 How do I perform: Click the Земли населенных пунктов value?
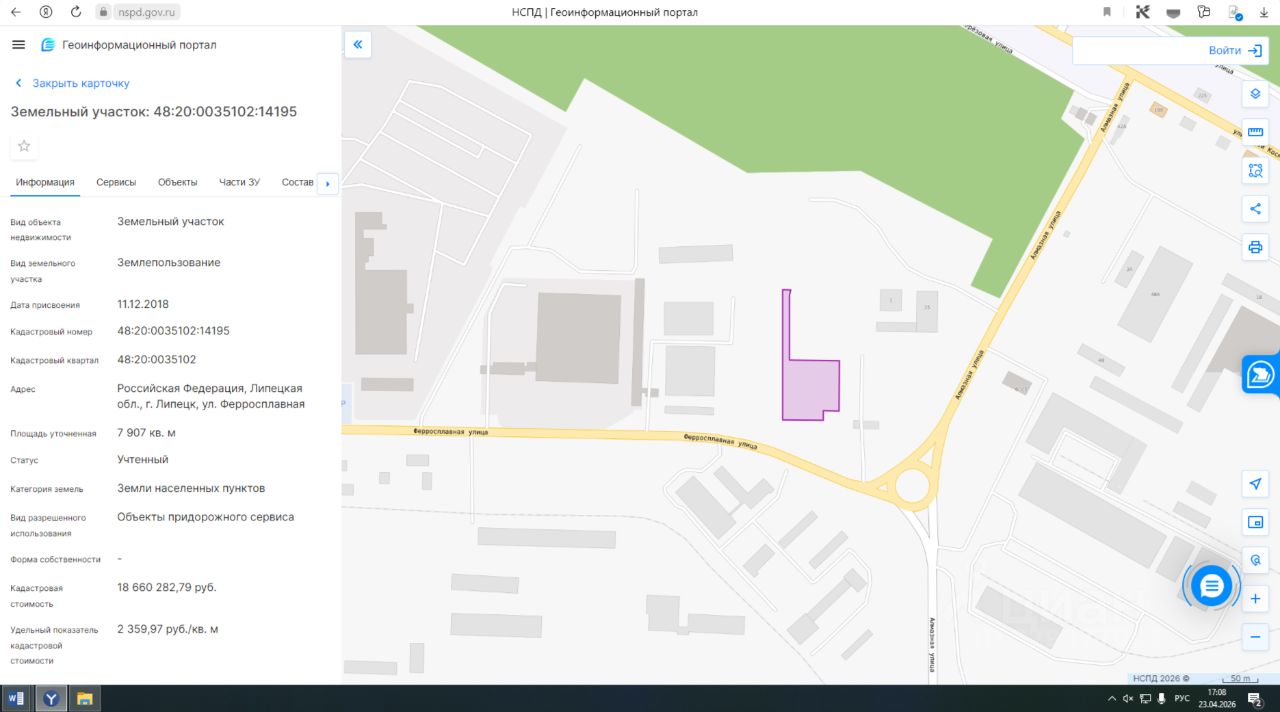pyautogui.click(x=191, y=488)
